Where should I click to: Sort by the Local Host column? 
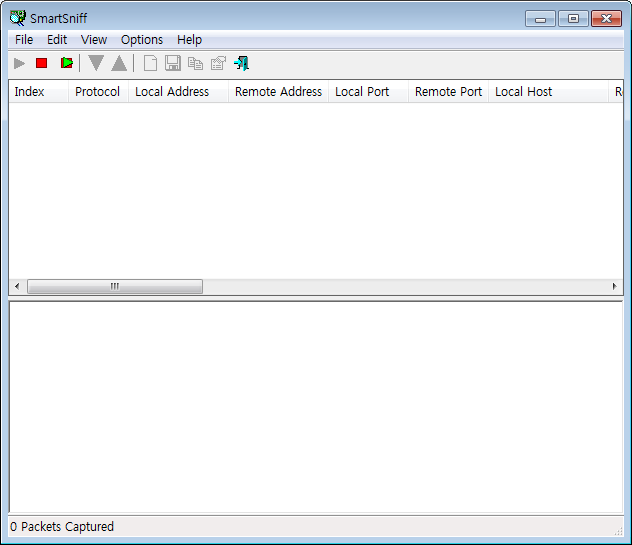pos(548,92)
